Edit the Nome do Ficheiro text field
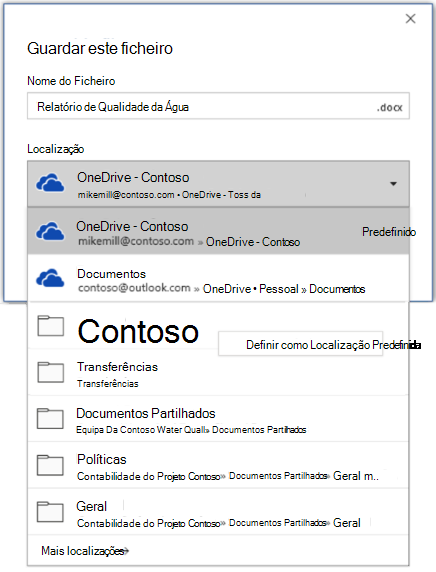Image resolution: width=436 pixels, height=572 pixels. (x=218, y=106)
